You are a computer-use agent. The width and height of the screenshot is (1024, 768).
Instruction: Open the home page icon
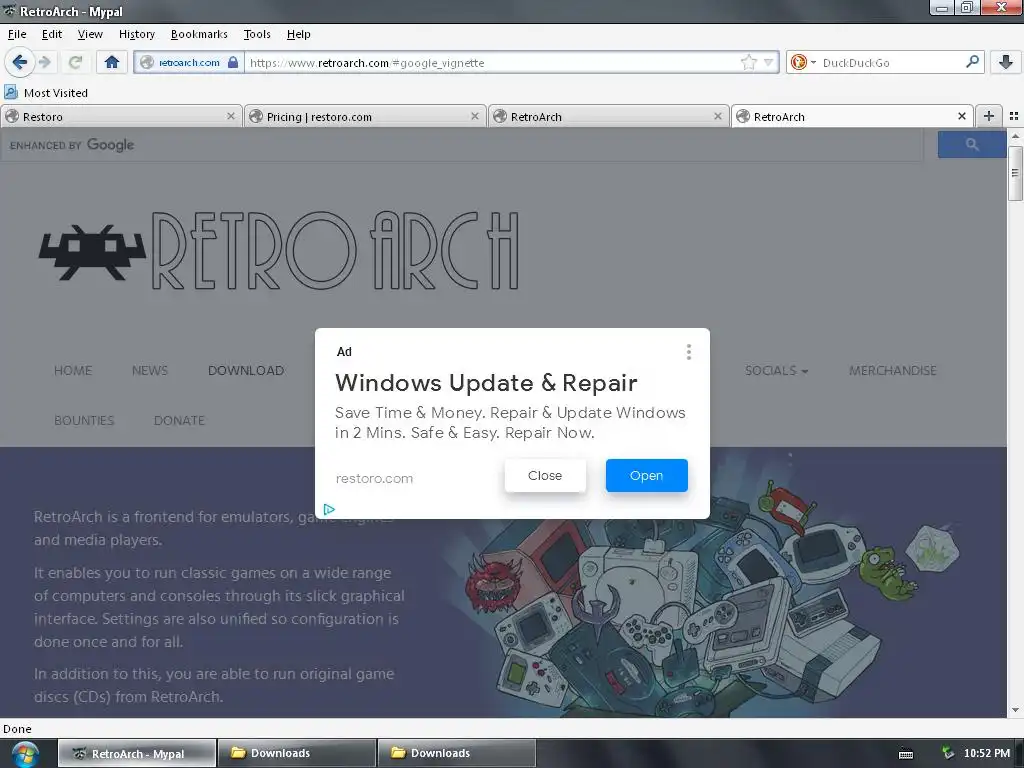point(112,62)
